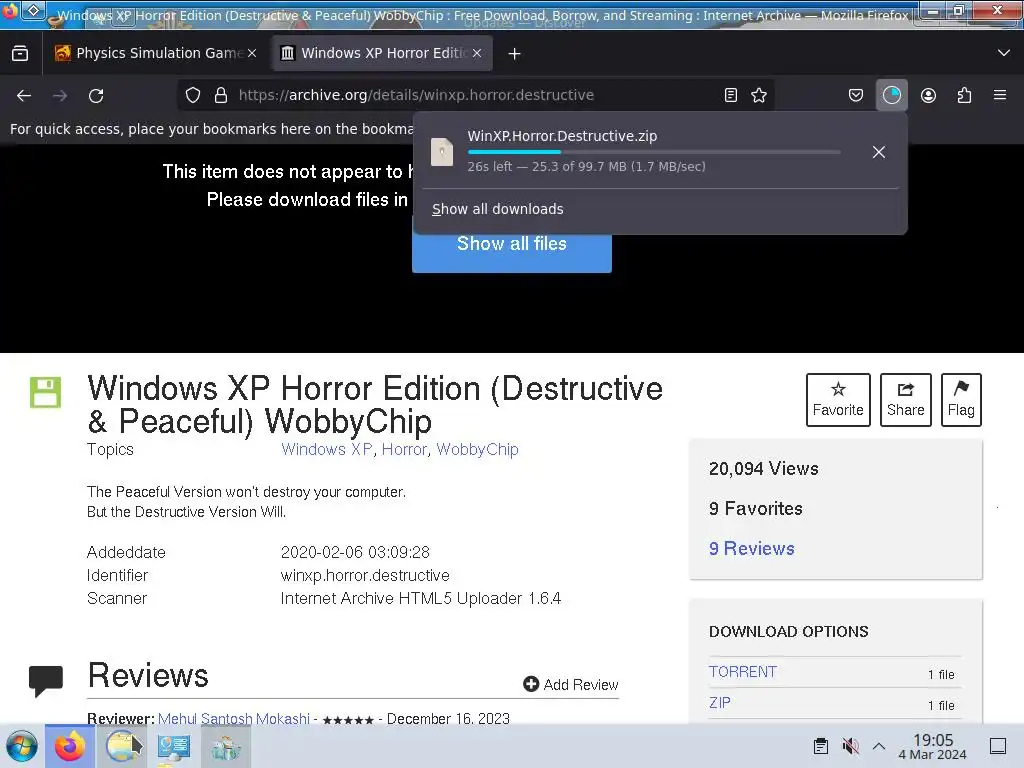The image size is (1024, 768).
Task: Close the Physics Simulation Game tab
Action: (x=252, y=53)
